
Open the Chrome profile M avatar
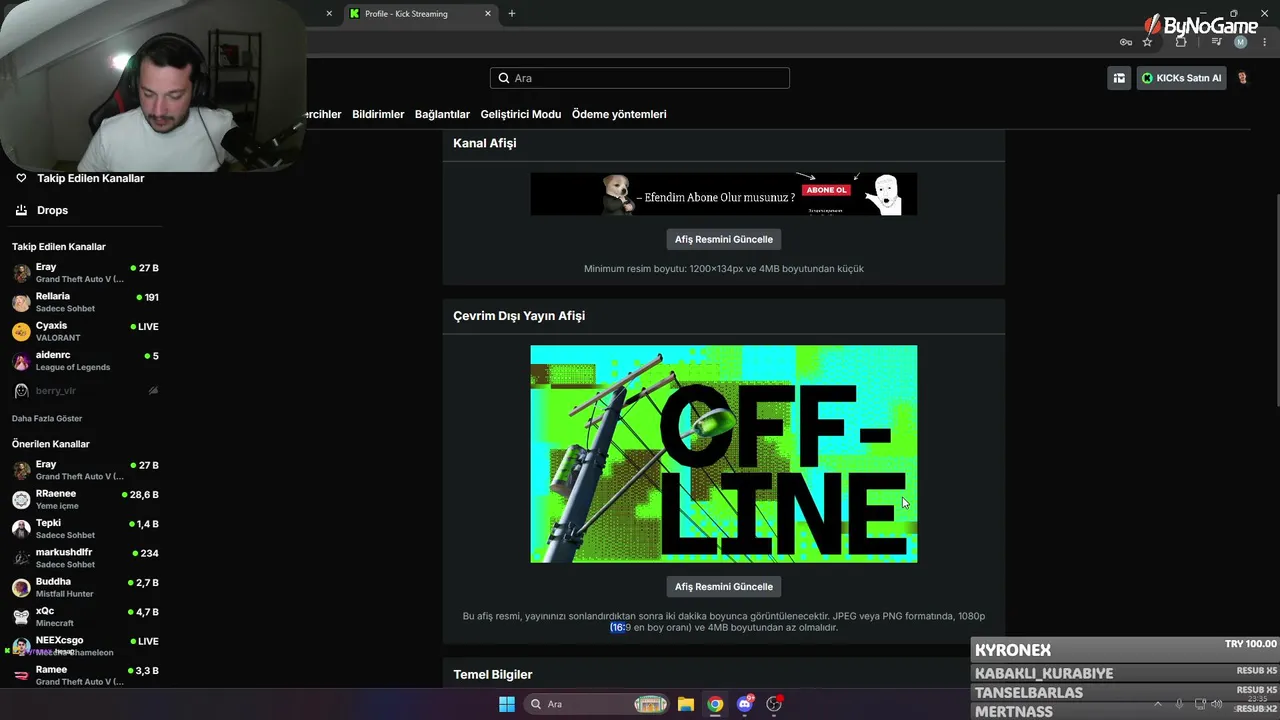point(1241,42)
